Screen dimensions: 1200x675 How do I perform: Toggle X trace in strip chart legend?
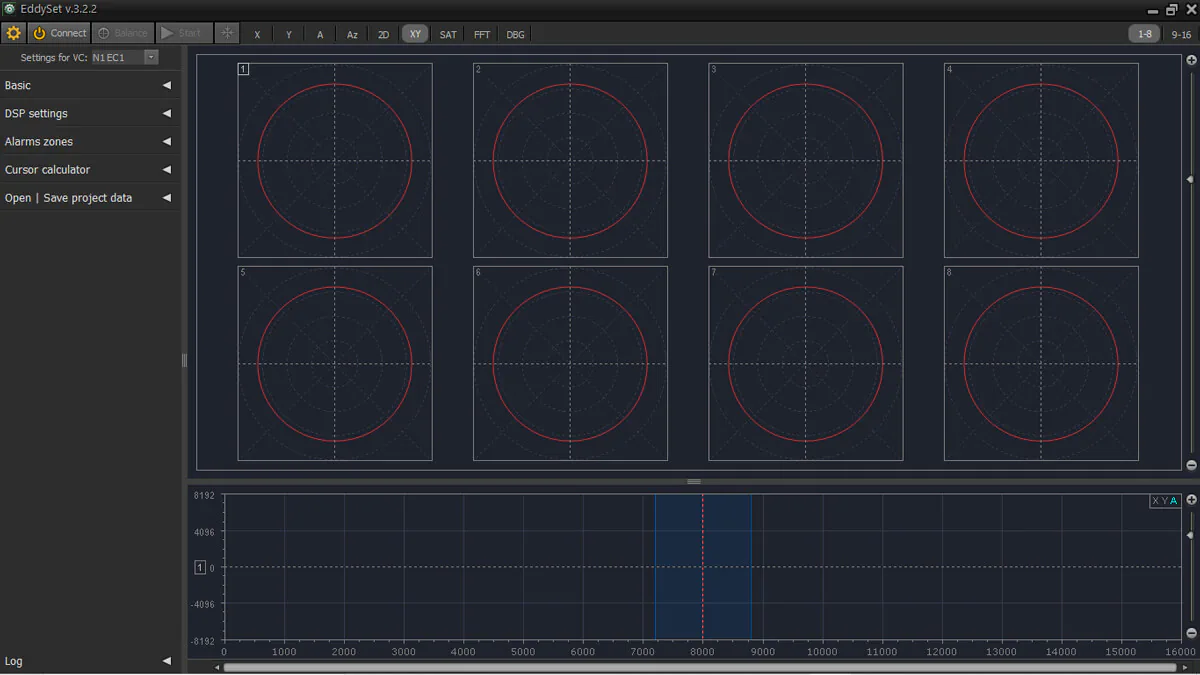(x=1155, y=501)
